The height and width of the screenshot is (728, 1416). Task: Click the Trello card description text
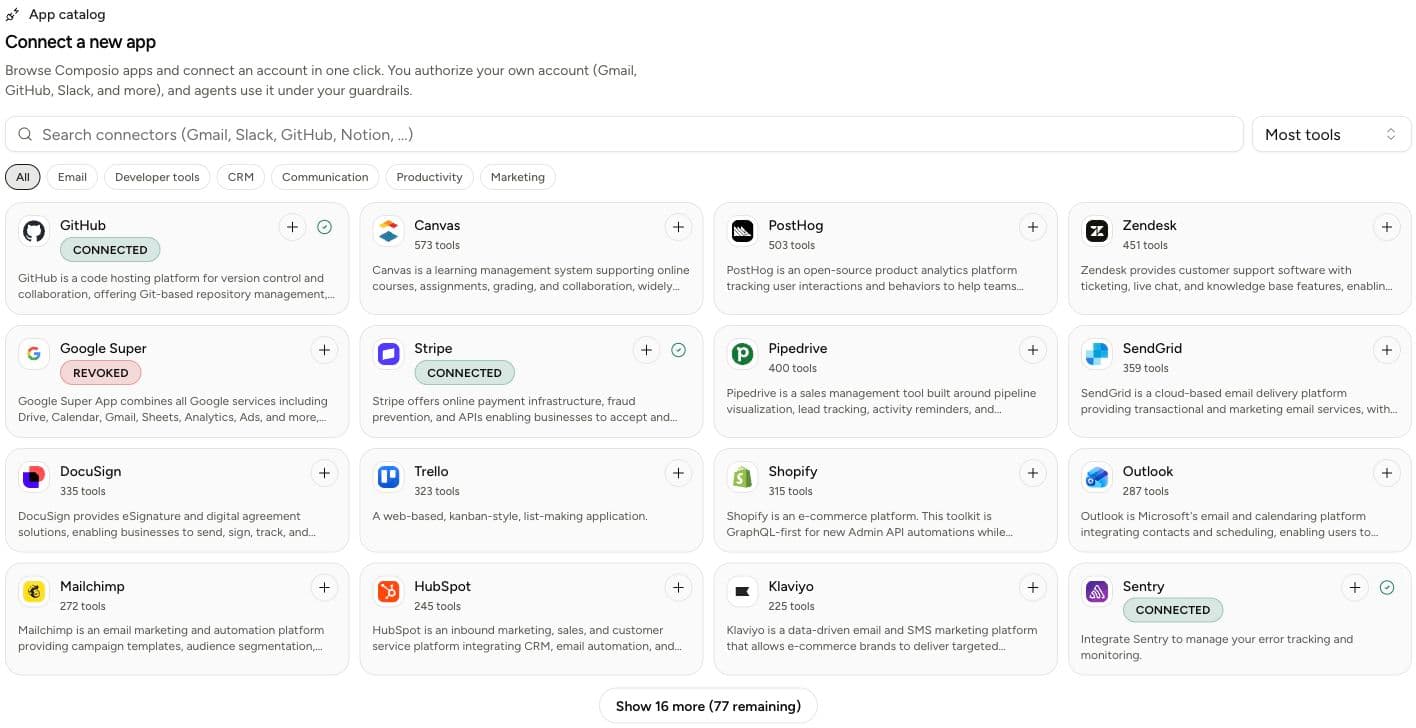pyautogui.click(x=510, y=516)
